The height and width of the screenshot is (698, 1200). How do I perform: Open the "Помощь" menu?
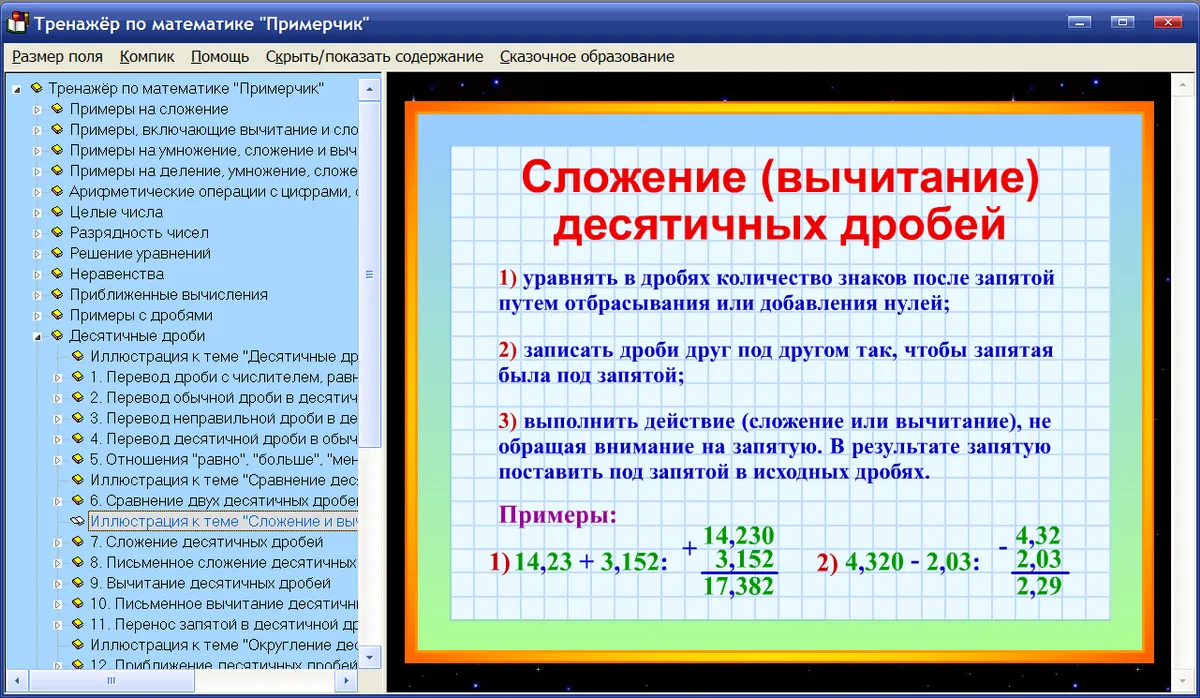click(220, 57)
